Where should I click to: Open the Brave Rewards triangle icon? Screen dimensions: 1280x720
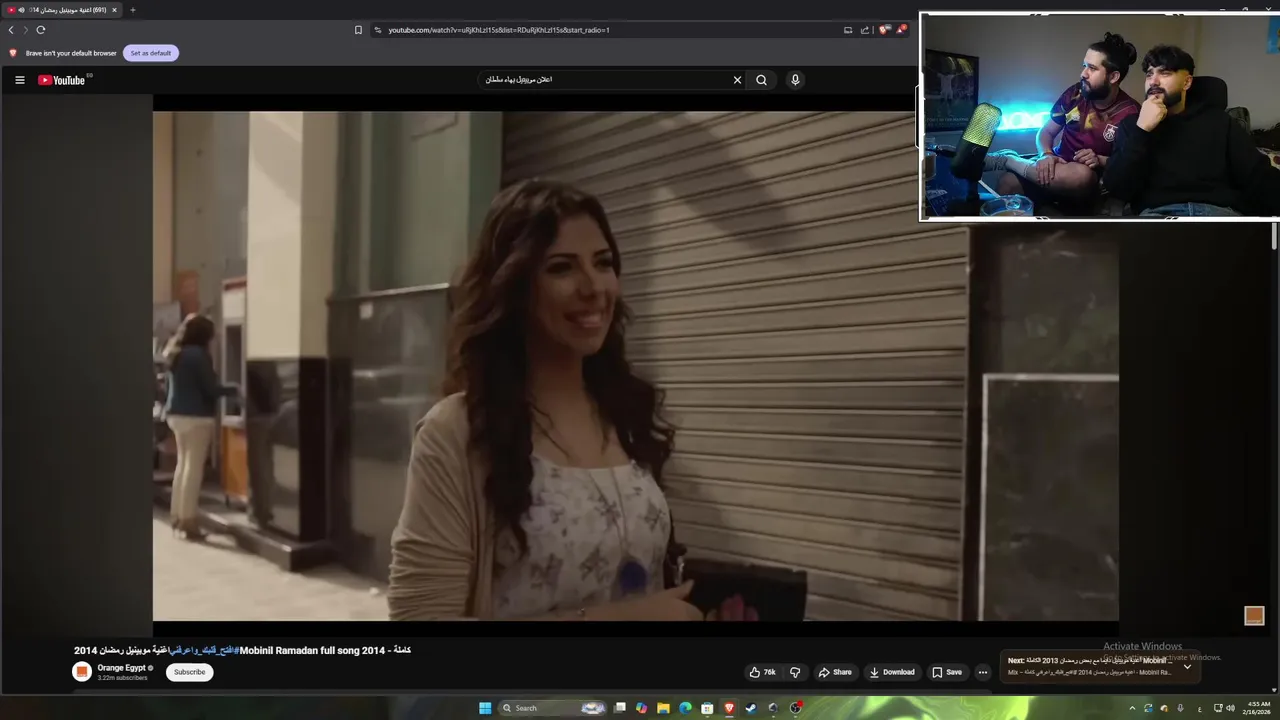pyautogui.click(x=901, y=30)
